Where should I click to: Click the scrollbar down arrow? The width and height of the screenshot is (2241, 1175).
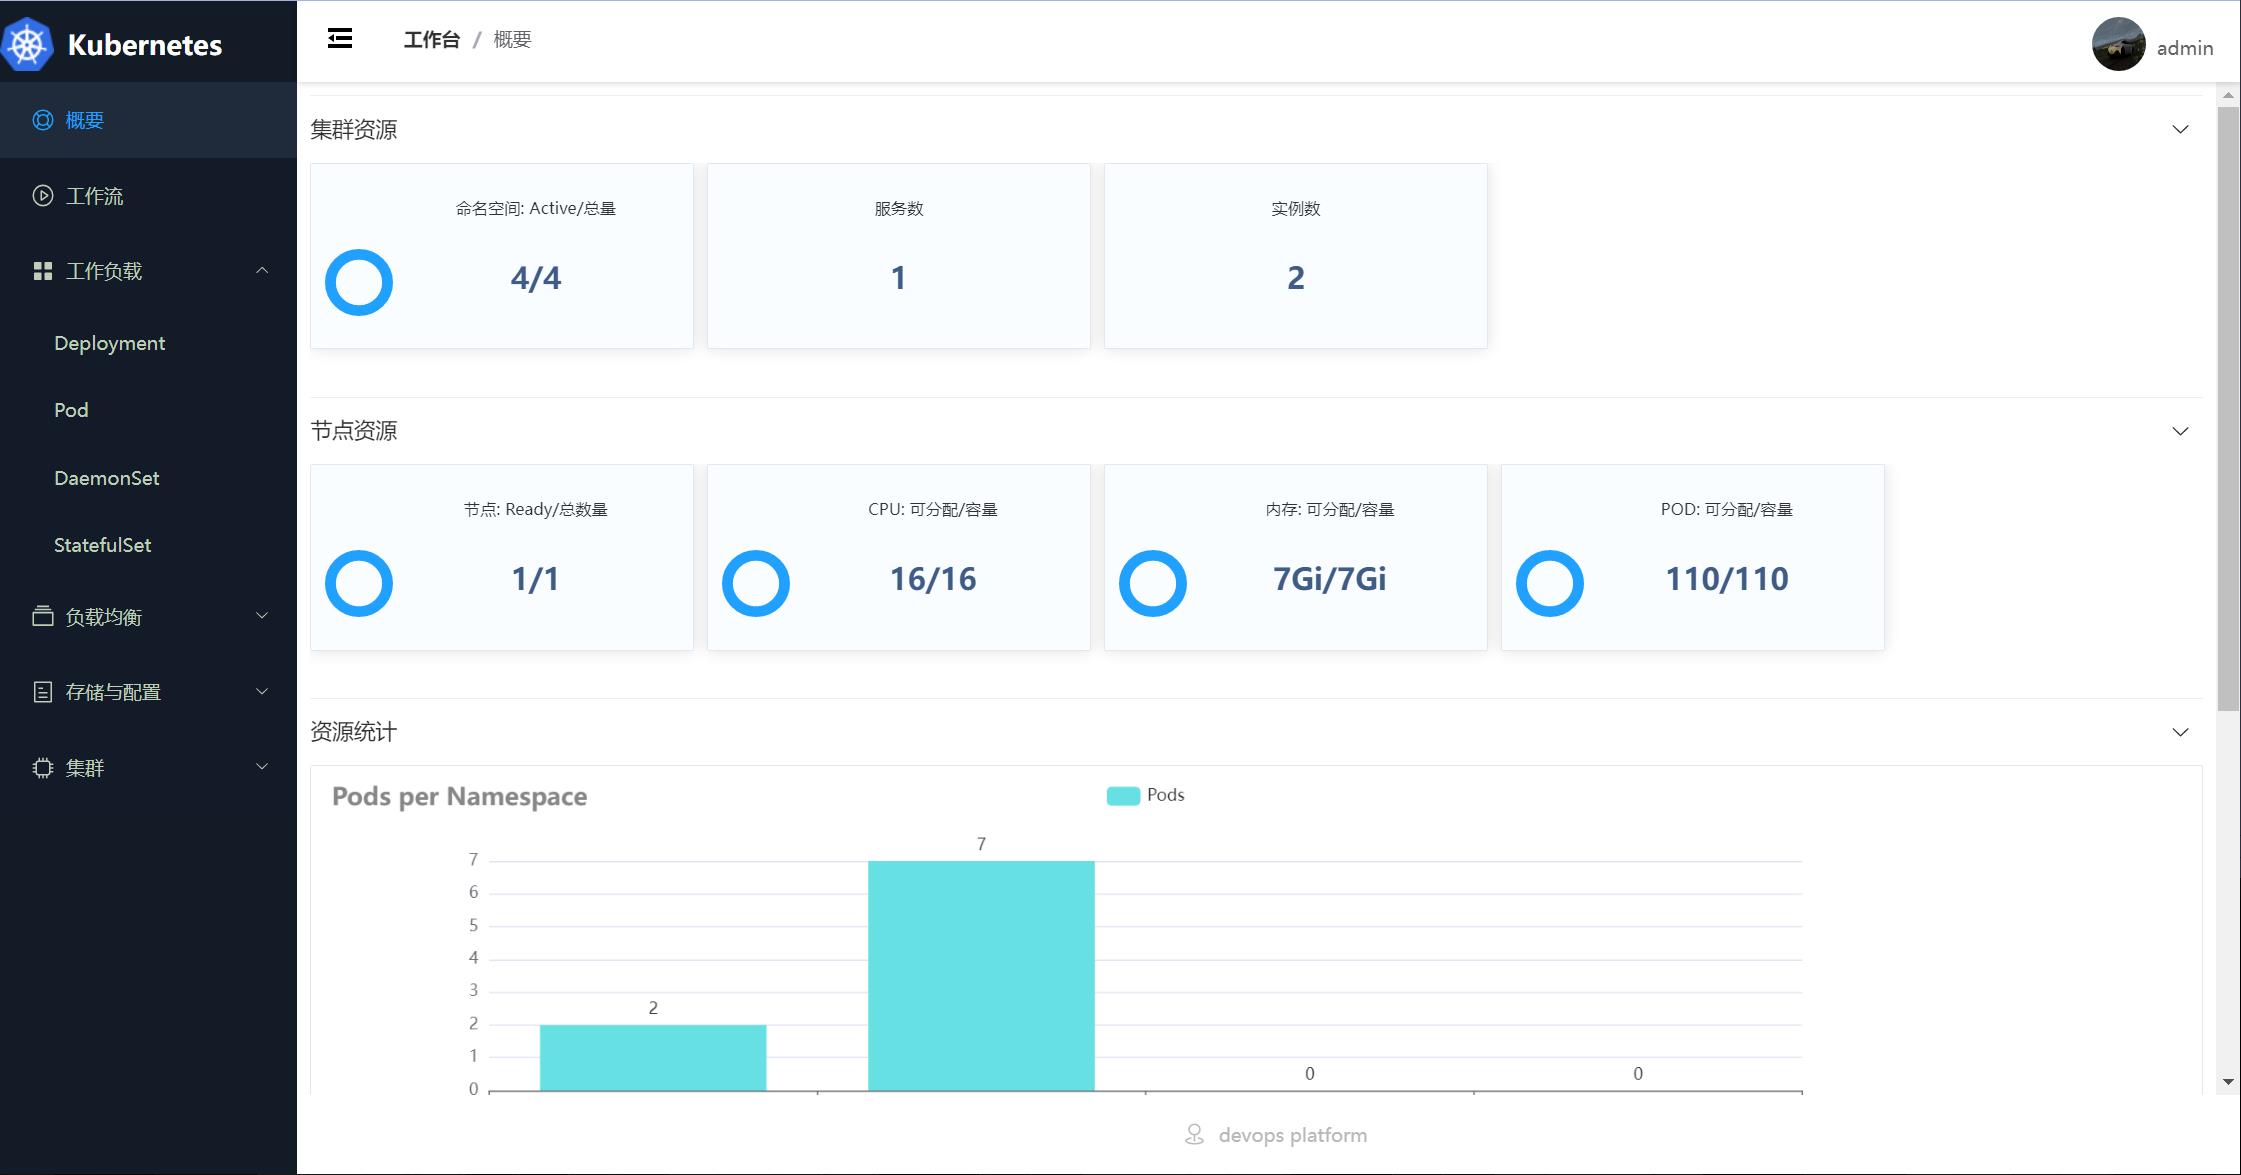[2228, 1082]
